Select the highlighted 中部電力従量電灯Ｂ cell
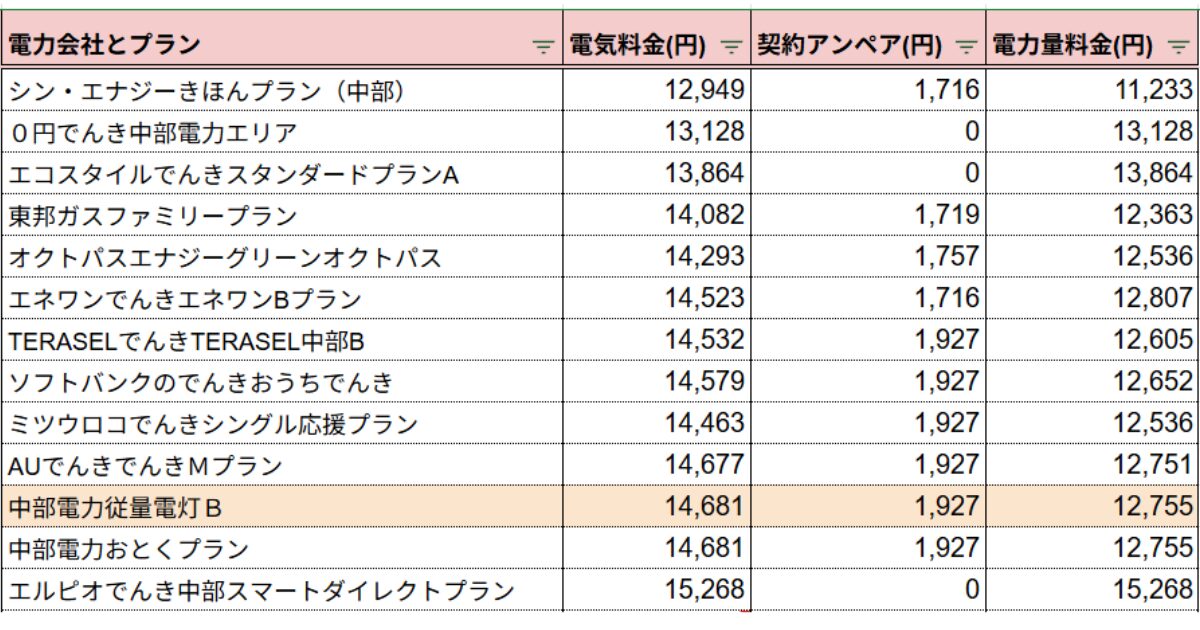This screenshot has width=1200, height=630. click(281, 507)
